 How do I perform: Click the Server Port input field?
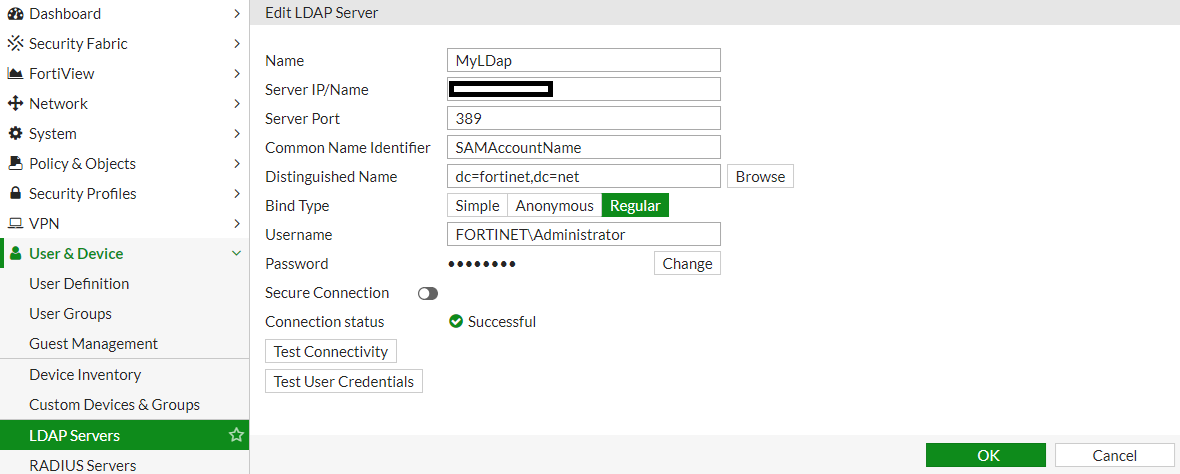click(584, 118)
